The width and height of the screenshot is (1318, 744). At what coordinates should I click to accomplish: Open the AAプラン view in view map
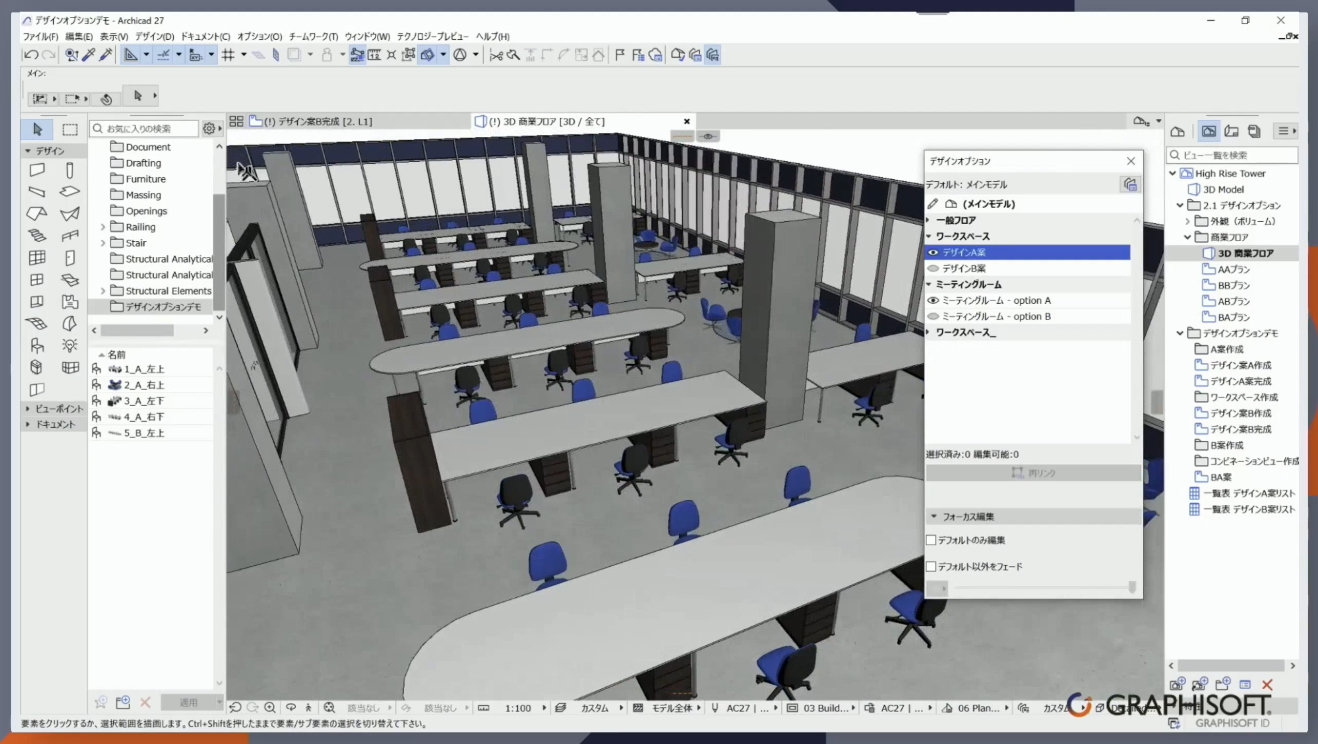pos(1234,269)
